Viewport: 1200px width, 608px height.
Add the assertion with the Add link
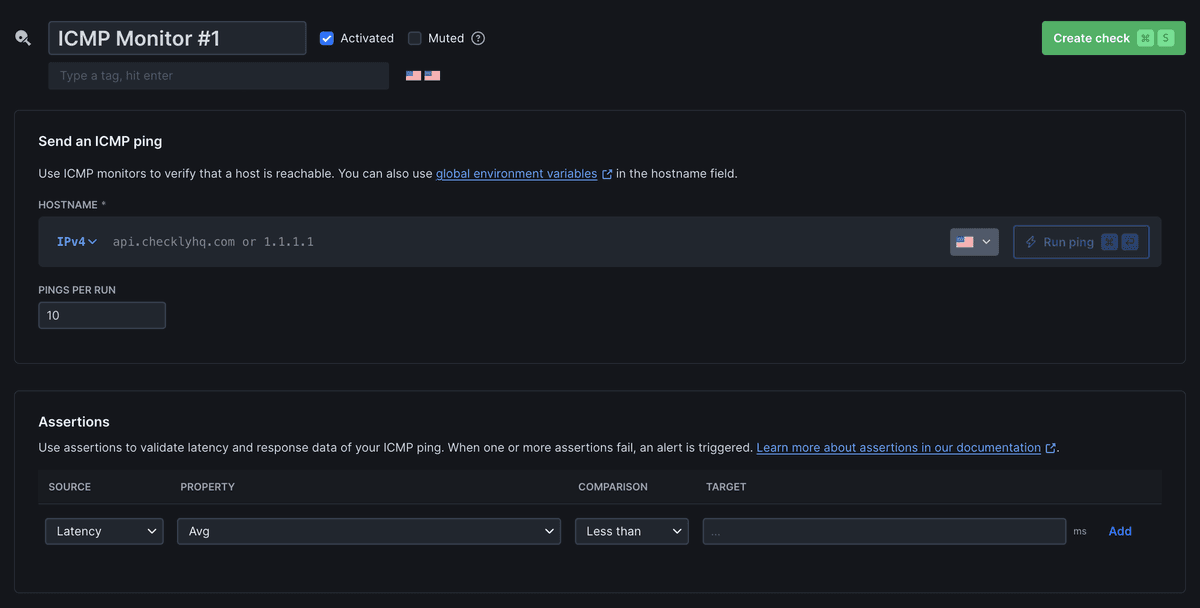[x=1120, y=531]
